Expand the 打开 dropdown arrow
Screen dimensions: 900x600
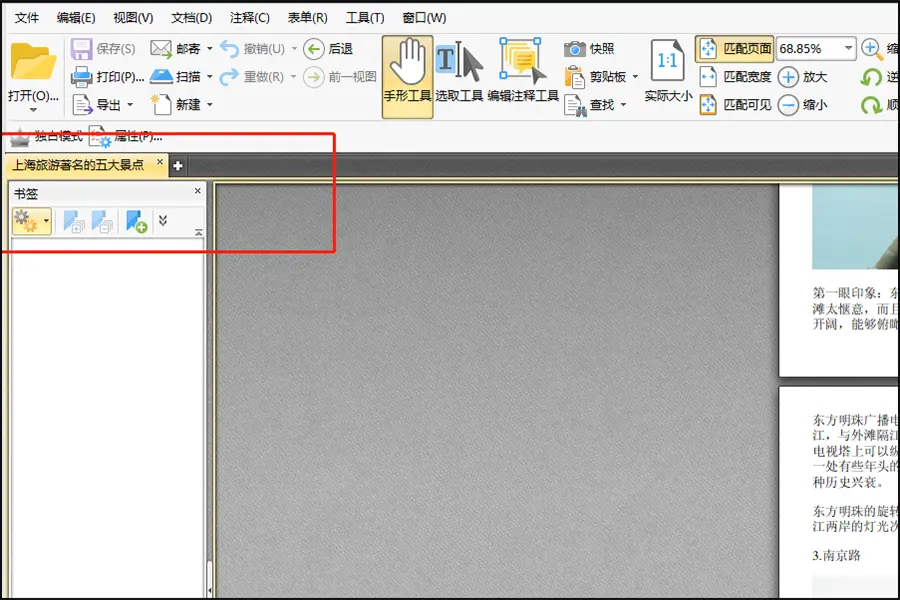coord(33,109)
